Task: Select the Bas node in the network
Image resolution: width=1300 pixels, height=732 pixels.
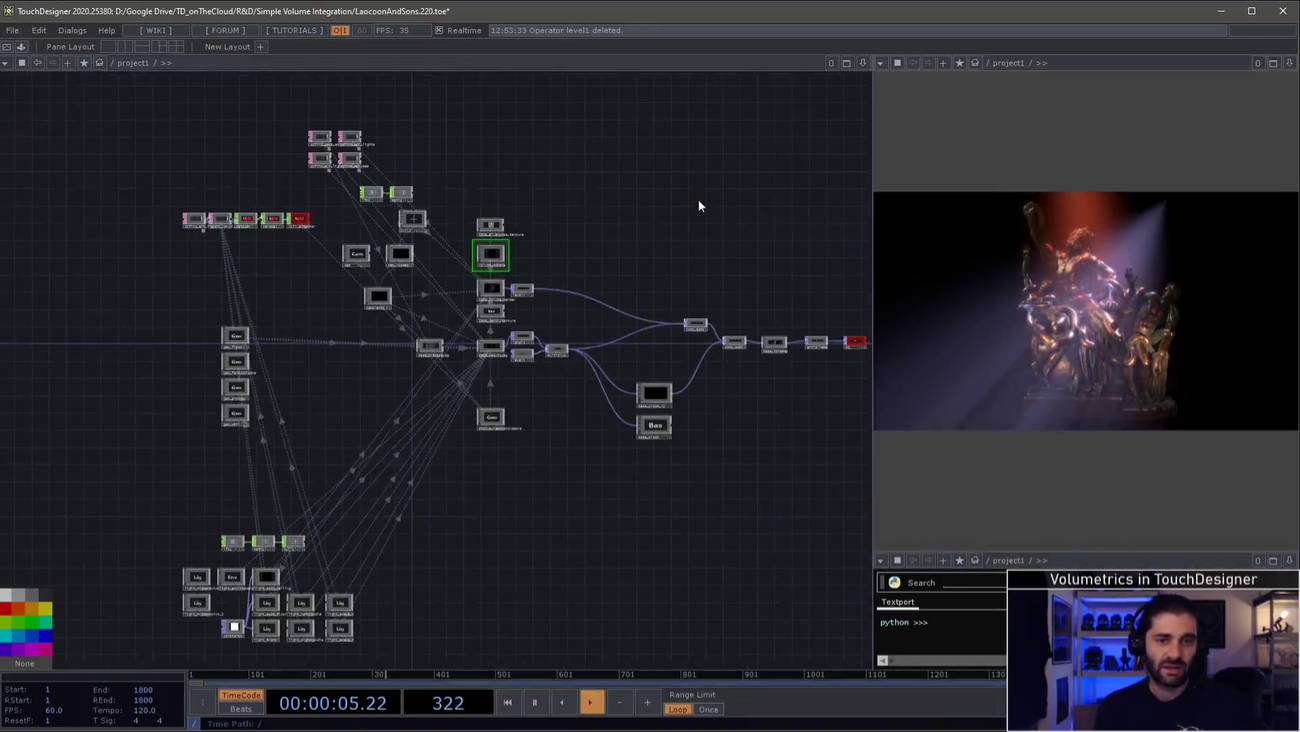Action: click(655, 425)
